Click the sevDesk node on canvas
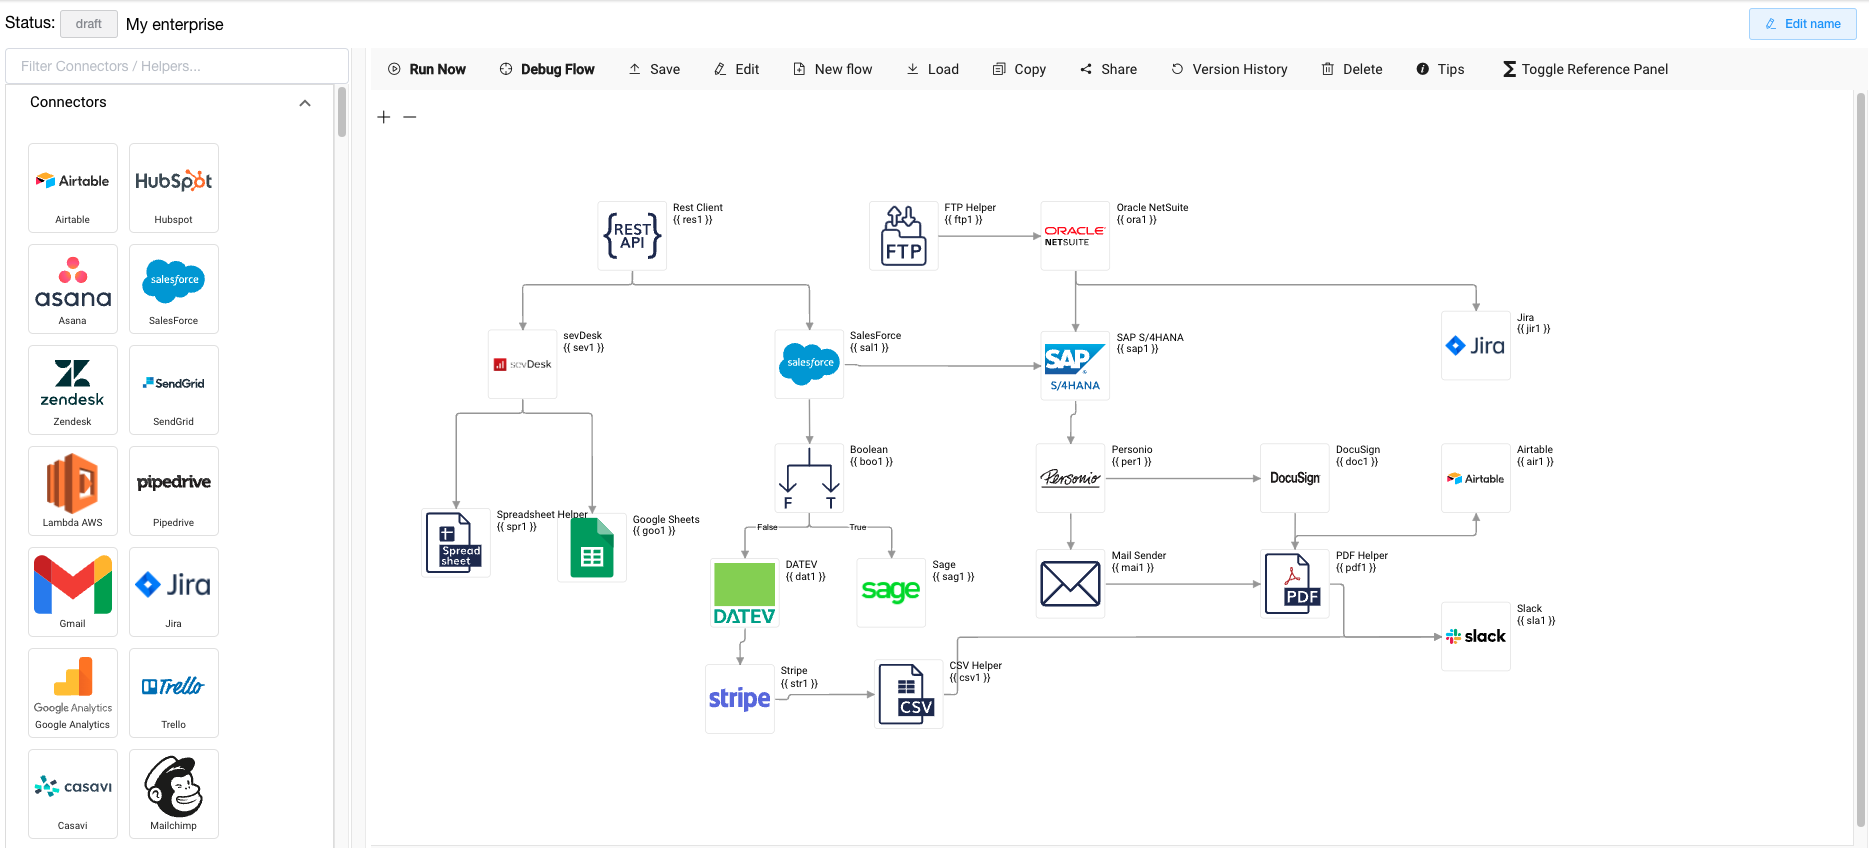Viewport: 1869px width, 848px height. pyautogui.click(x=523, y=364)
